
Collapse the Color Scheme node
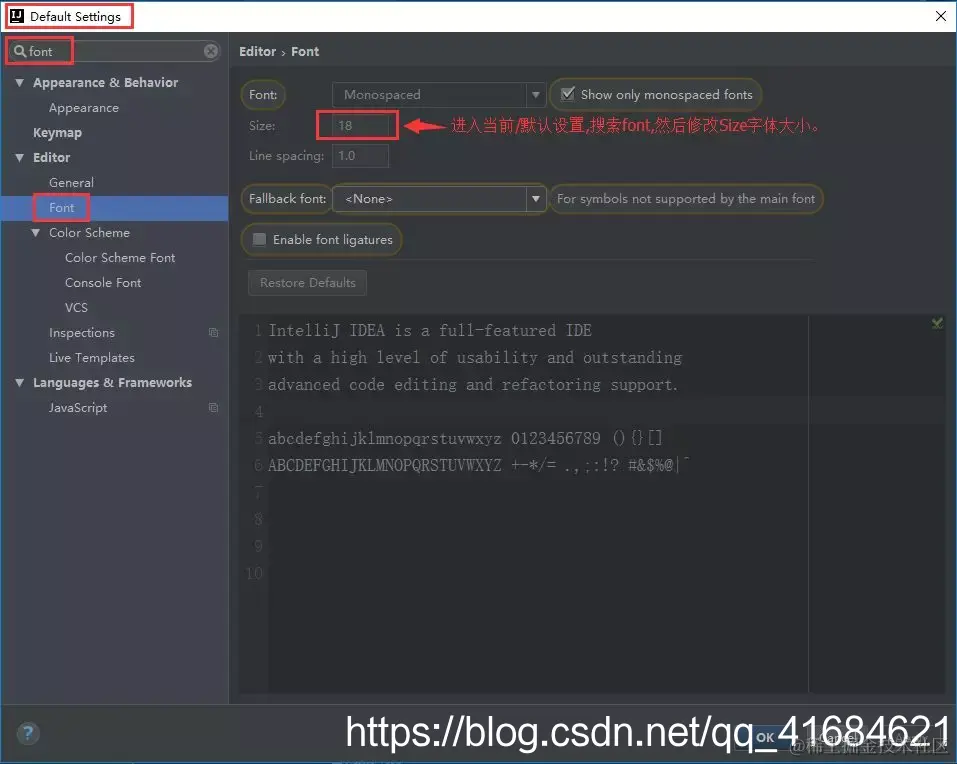click(35, 232)
